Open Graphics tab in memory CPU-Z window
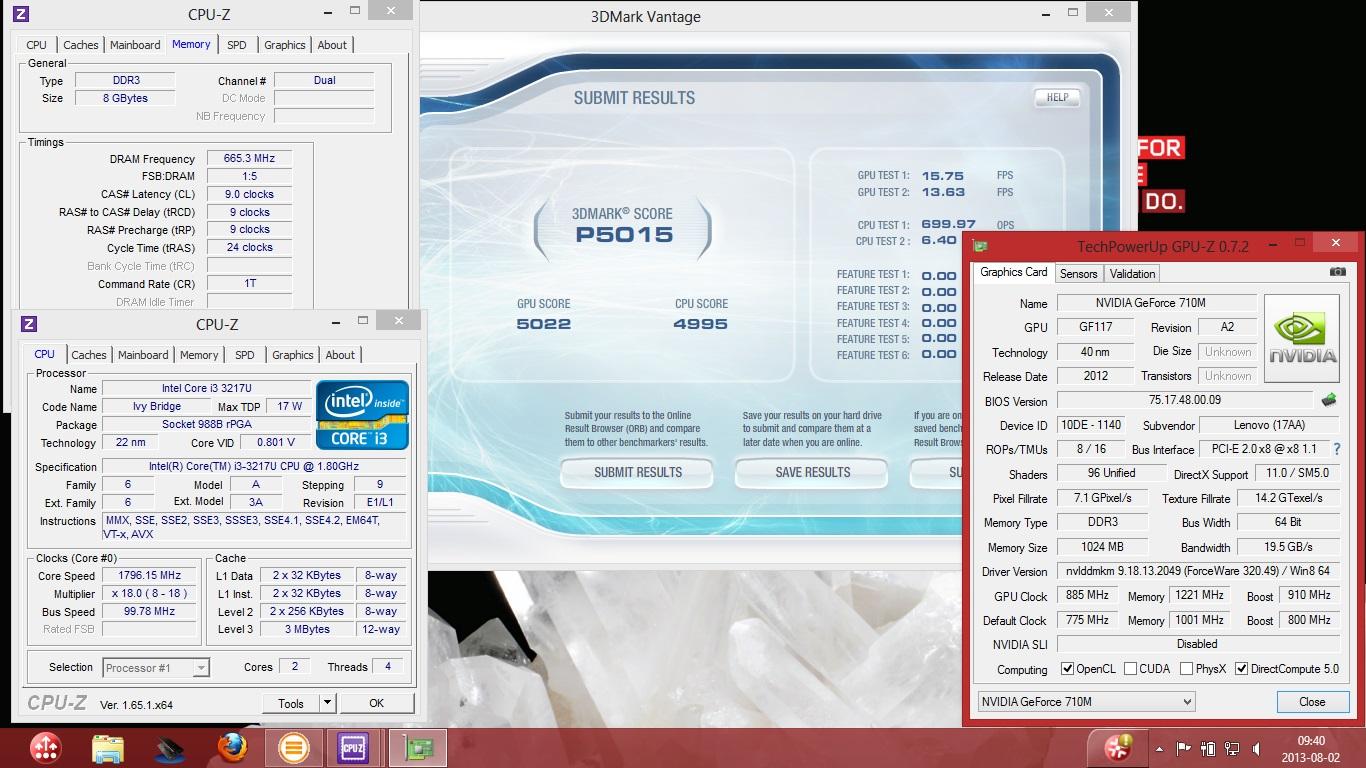 tap(284, 45)
